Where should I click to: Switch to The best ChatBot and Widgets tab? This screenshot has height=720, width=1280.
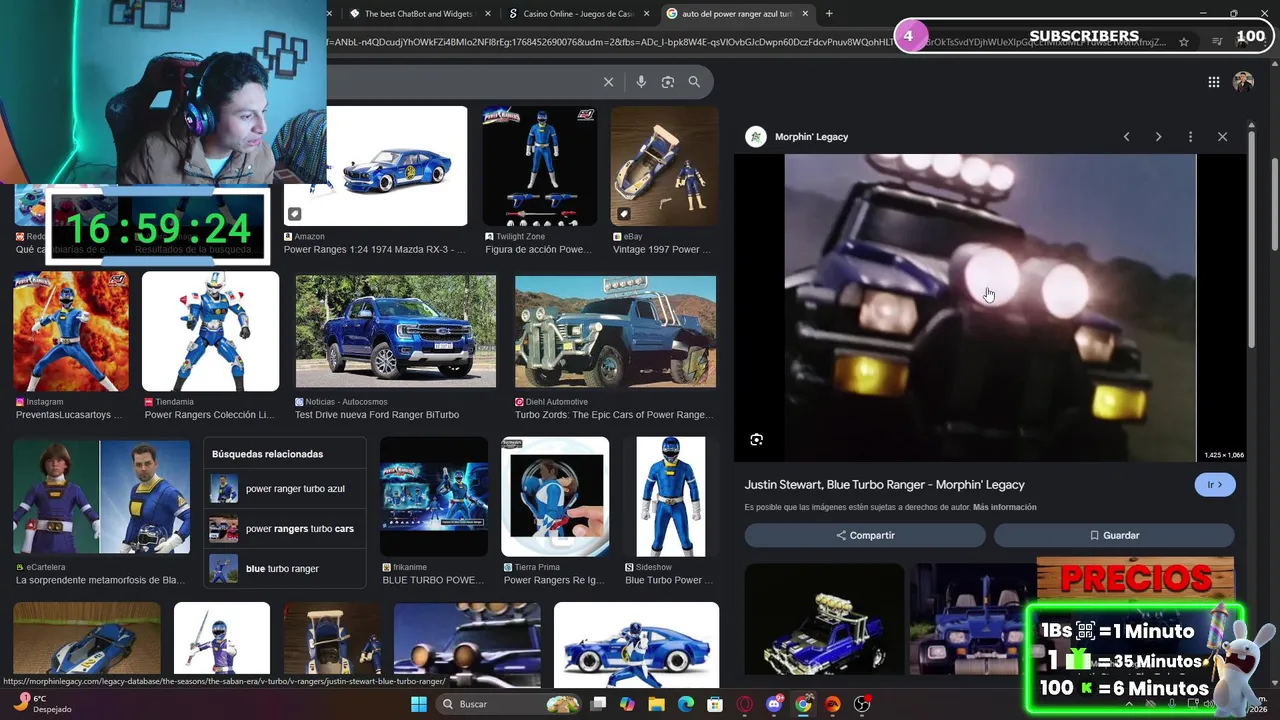coord(418,14)
